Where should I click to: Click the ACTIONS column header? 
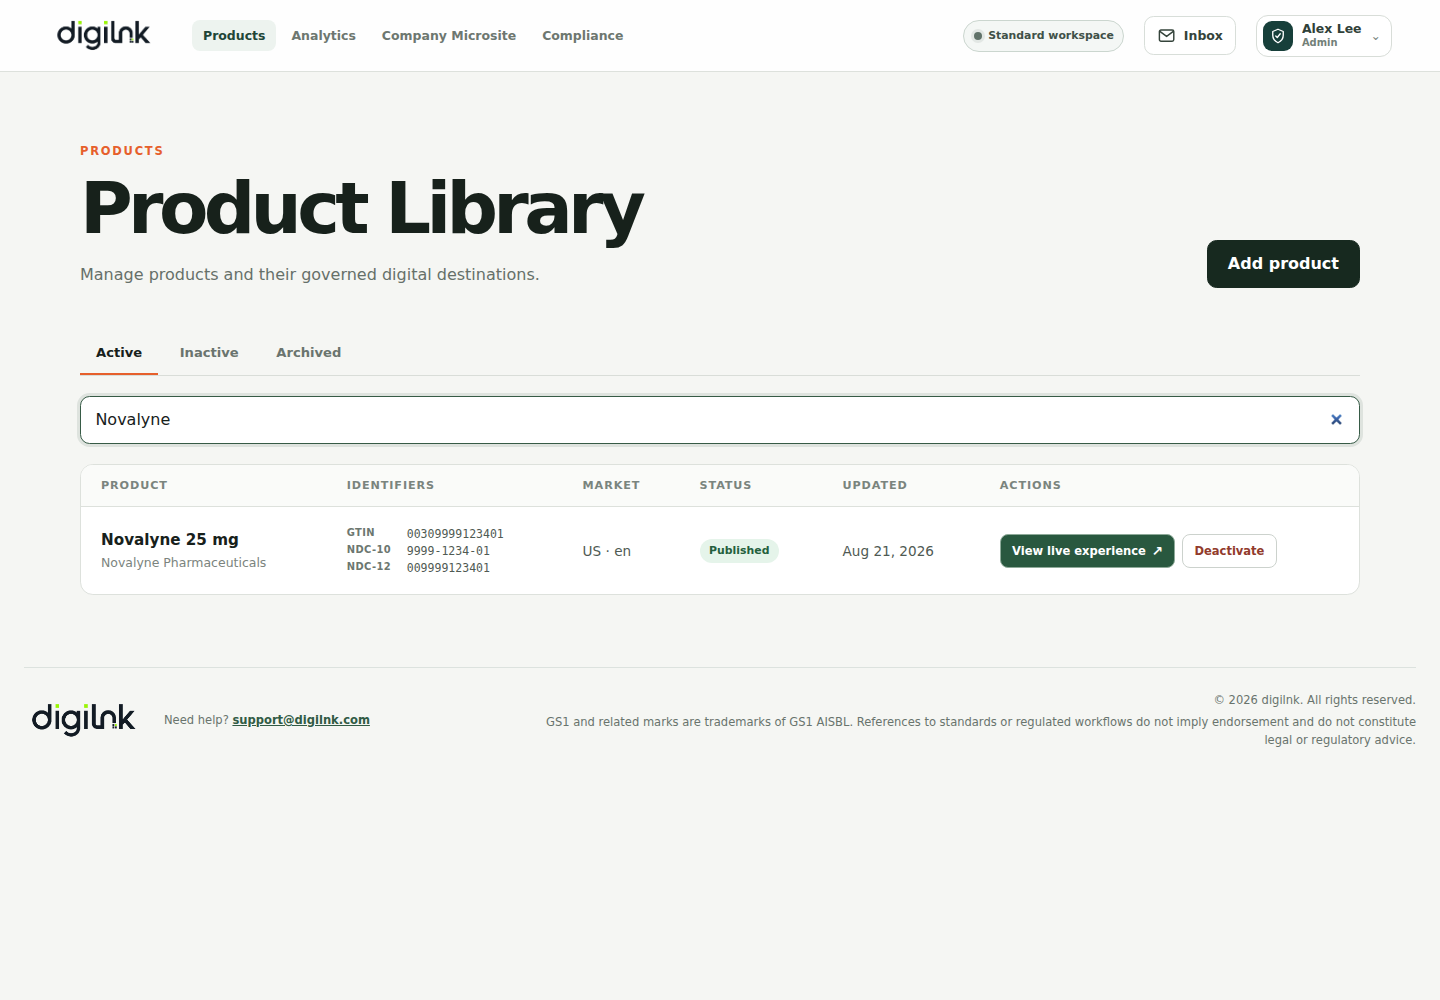1030,486
